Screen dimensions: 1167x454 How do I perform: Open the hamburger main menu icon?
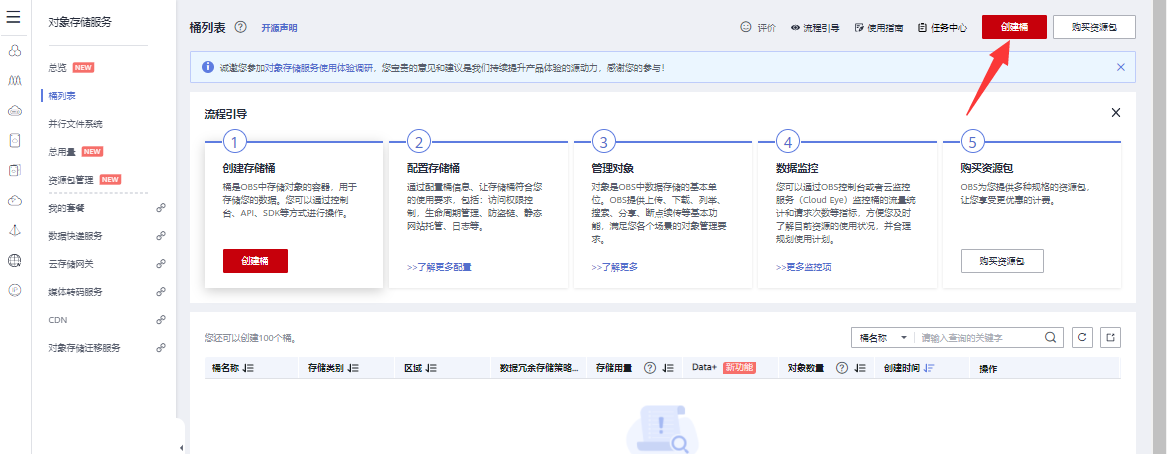pos(13,18)
